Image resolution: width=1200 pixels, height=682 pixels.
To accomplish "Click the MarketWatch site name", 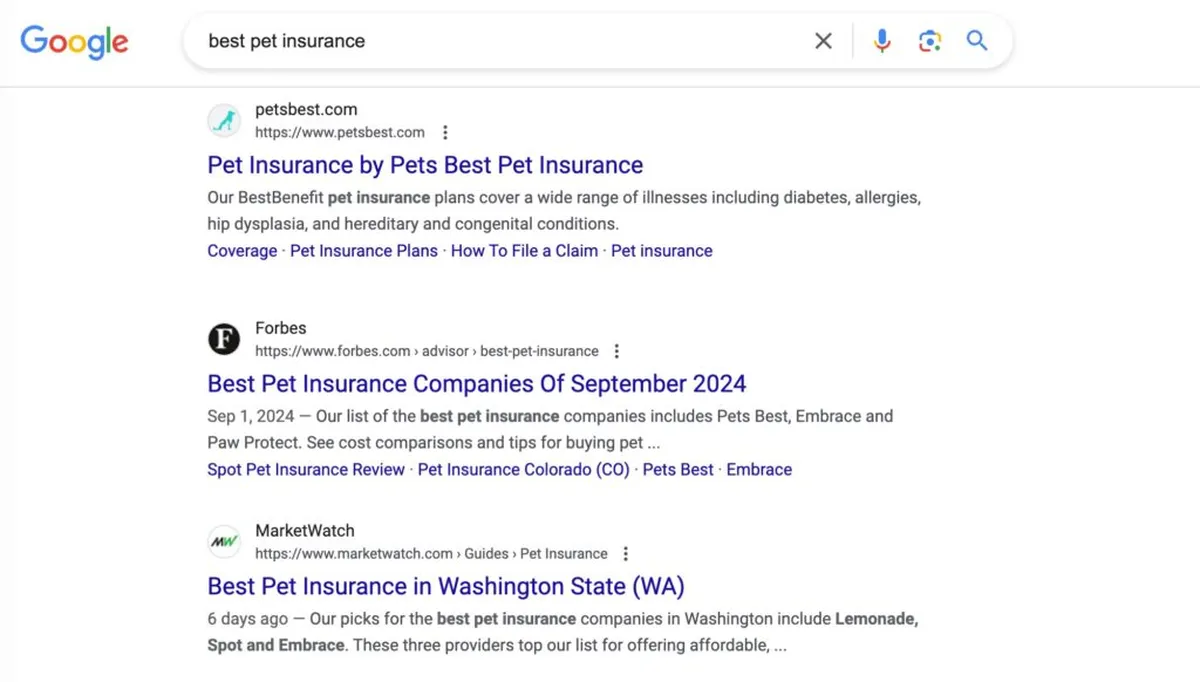I will coord(305,531).
